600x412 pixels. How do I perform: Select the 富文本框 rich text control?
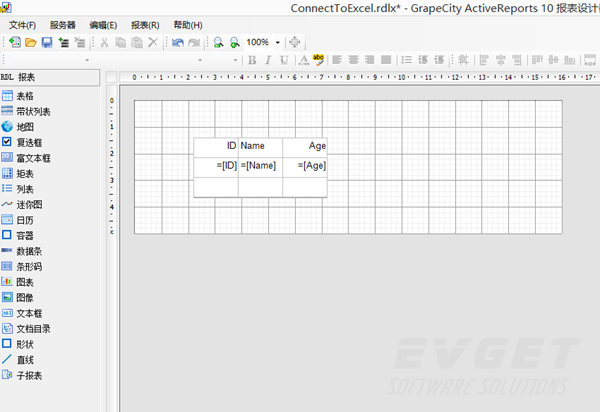click(26, 158)
